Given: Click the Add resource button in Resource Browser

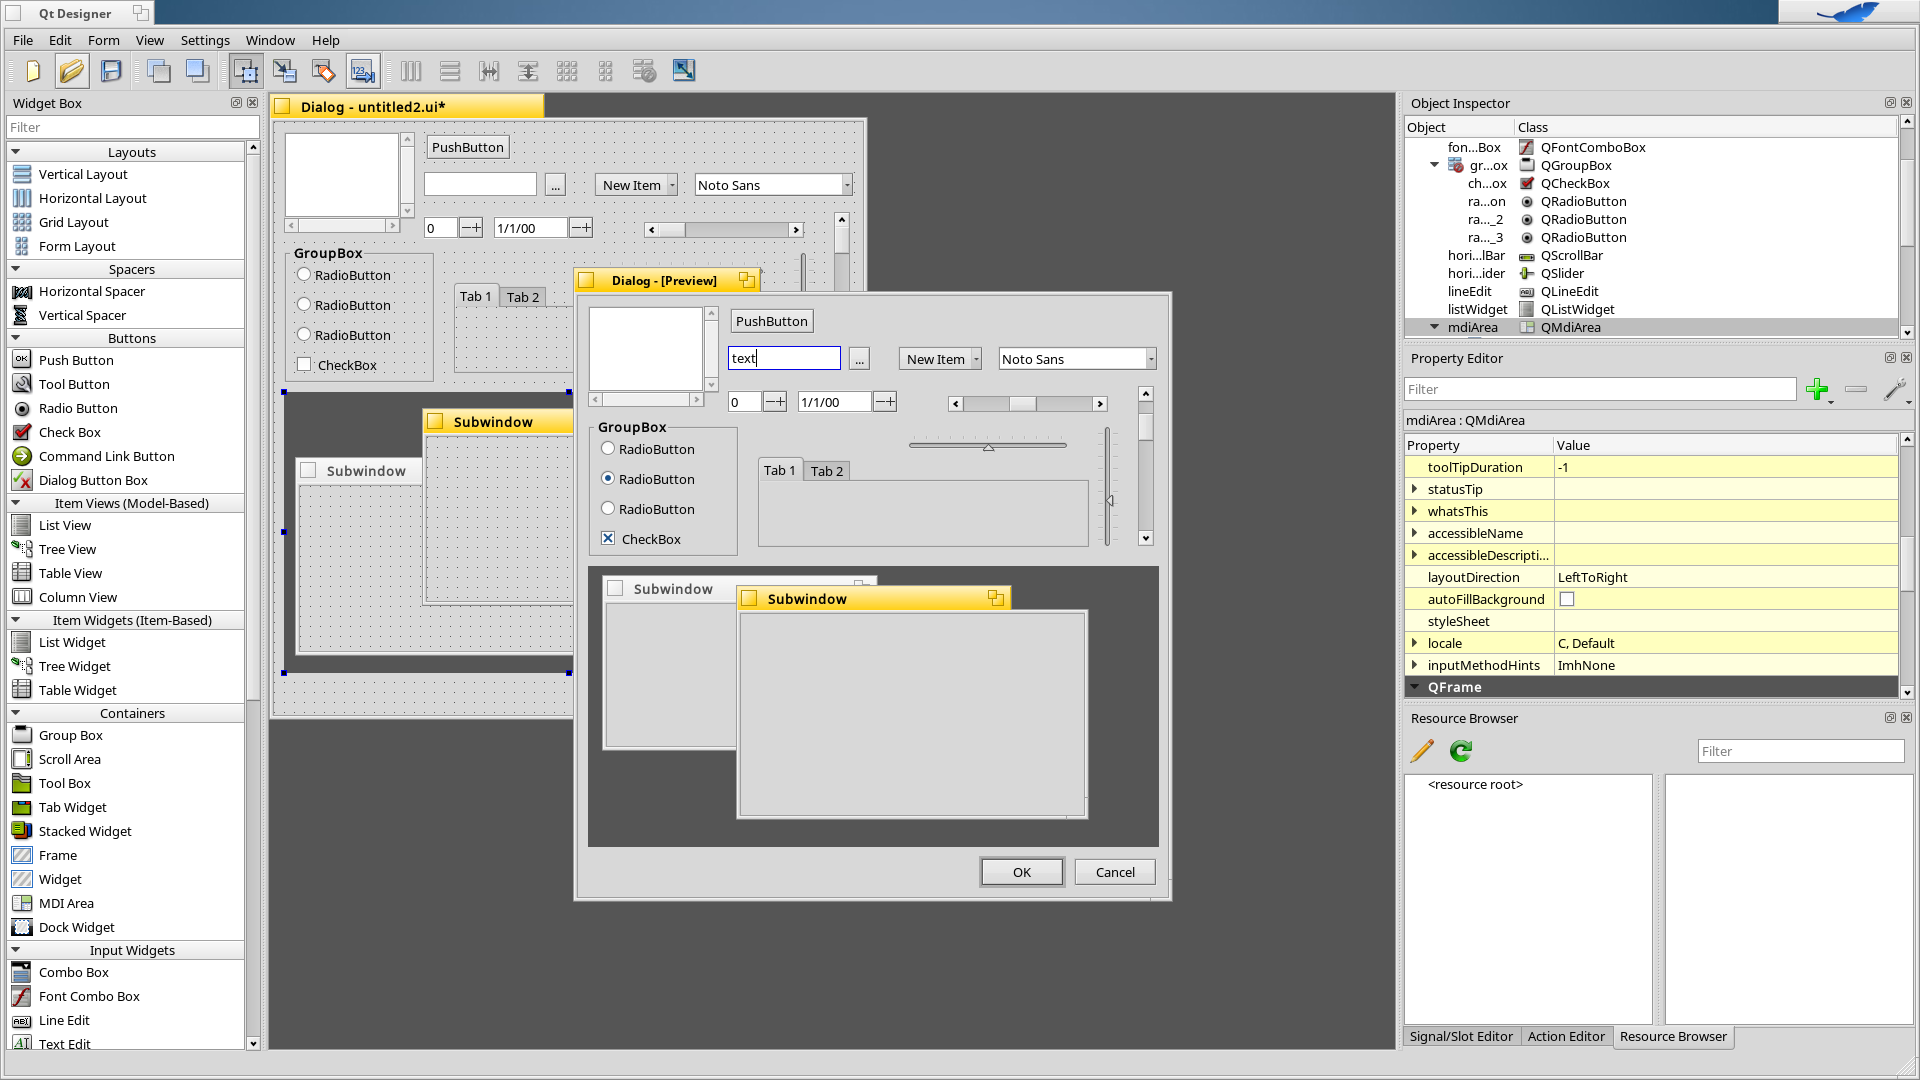Looking at the screenshot, I should [1422, 750].
